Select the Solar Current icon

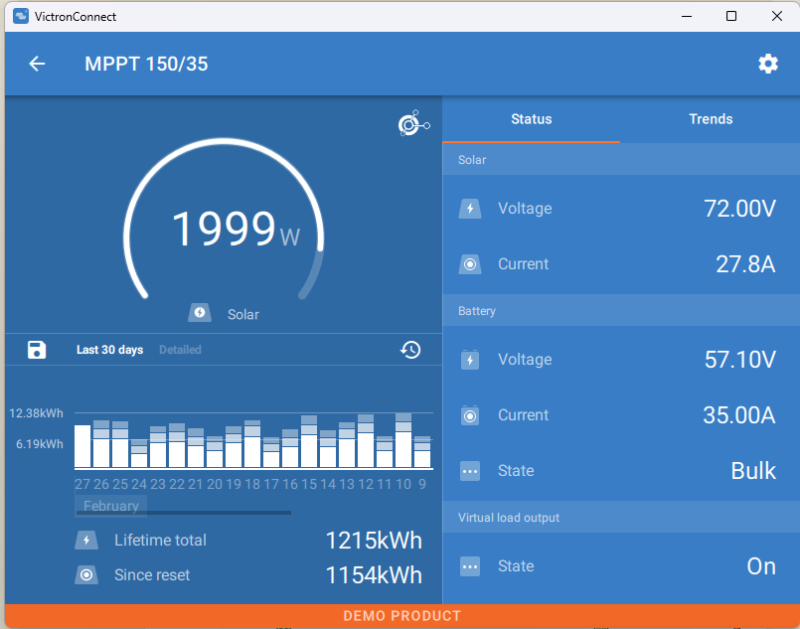(470, 264)
